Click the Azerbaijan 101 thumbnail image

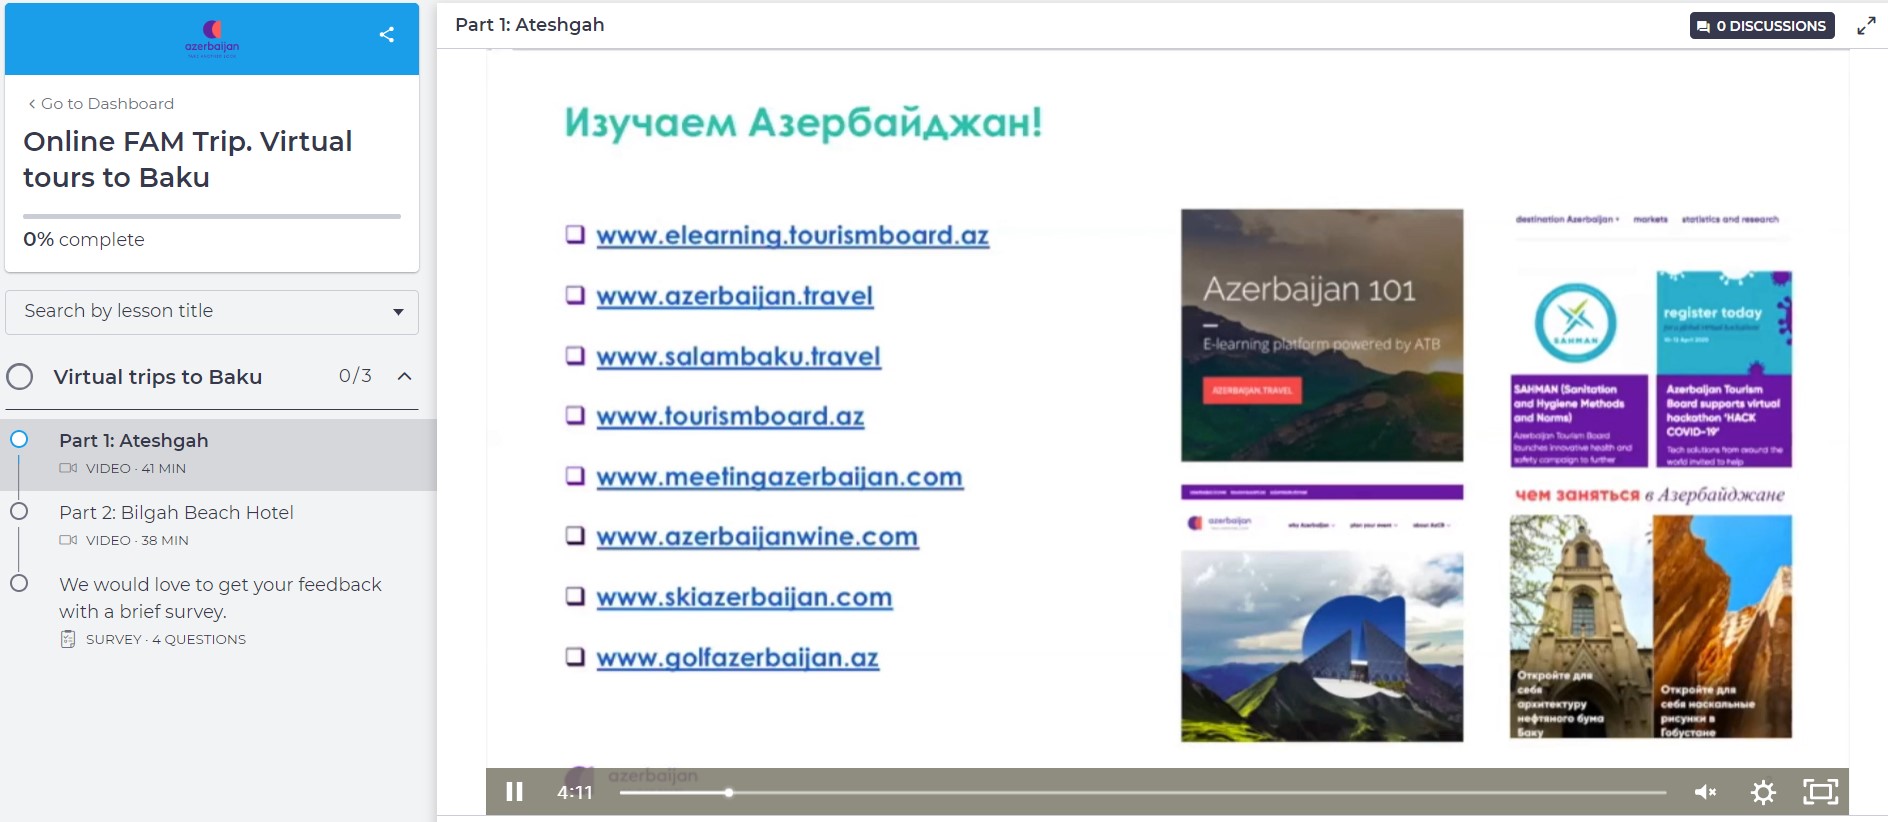coord(1322,335)
